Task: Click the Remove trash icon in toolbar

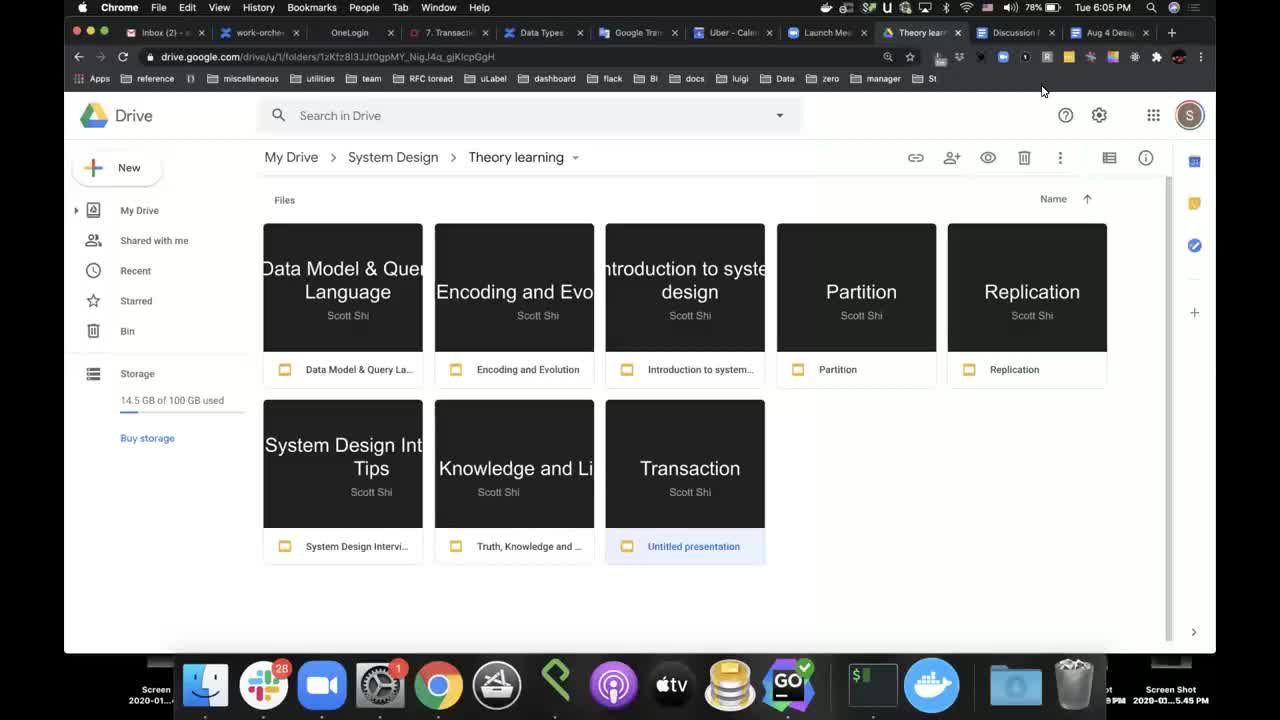Action: 1024,158
